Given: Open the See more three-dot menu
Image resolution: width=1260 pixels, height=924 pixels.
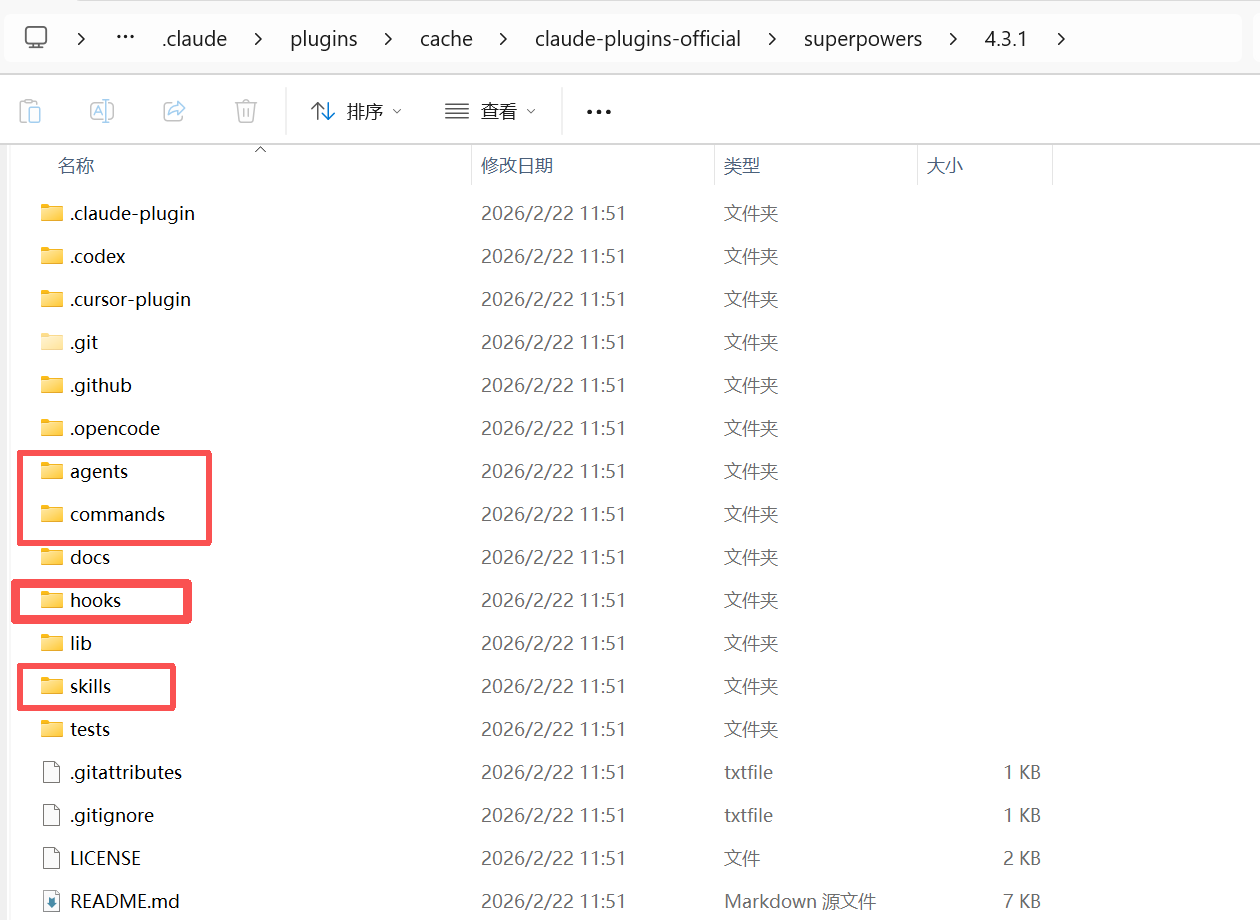Looking at the screenshot, I should pos(599,112).
